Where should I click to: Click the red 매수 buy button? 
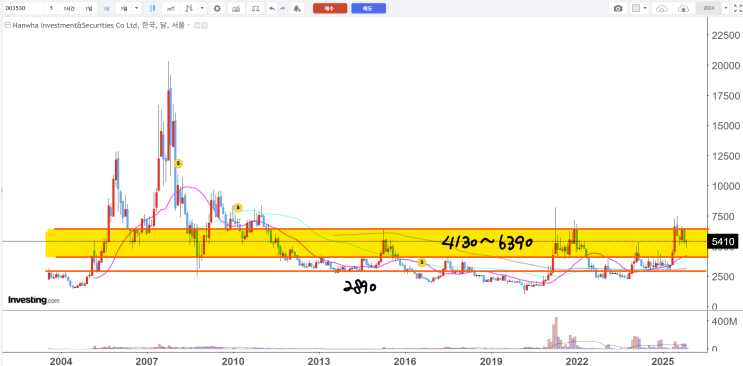(330, 8)
